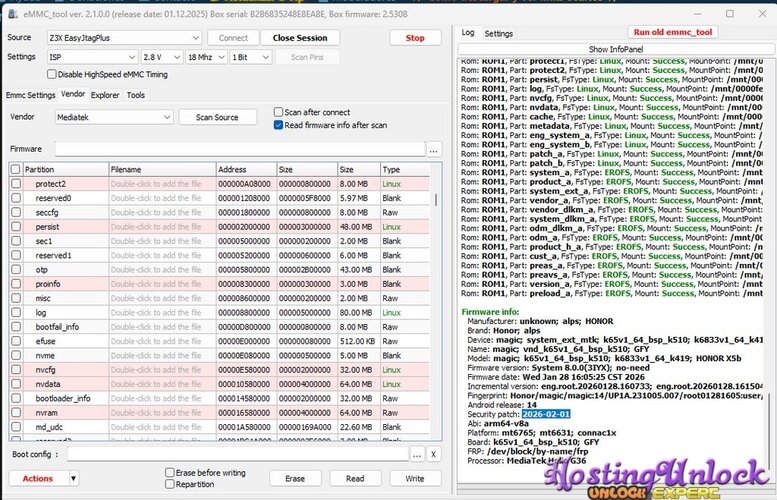Click the eMMC_tool app icon in title bar
This screenshot has height=500, width=777.
(13, 14)
